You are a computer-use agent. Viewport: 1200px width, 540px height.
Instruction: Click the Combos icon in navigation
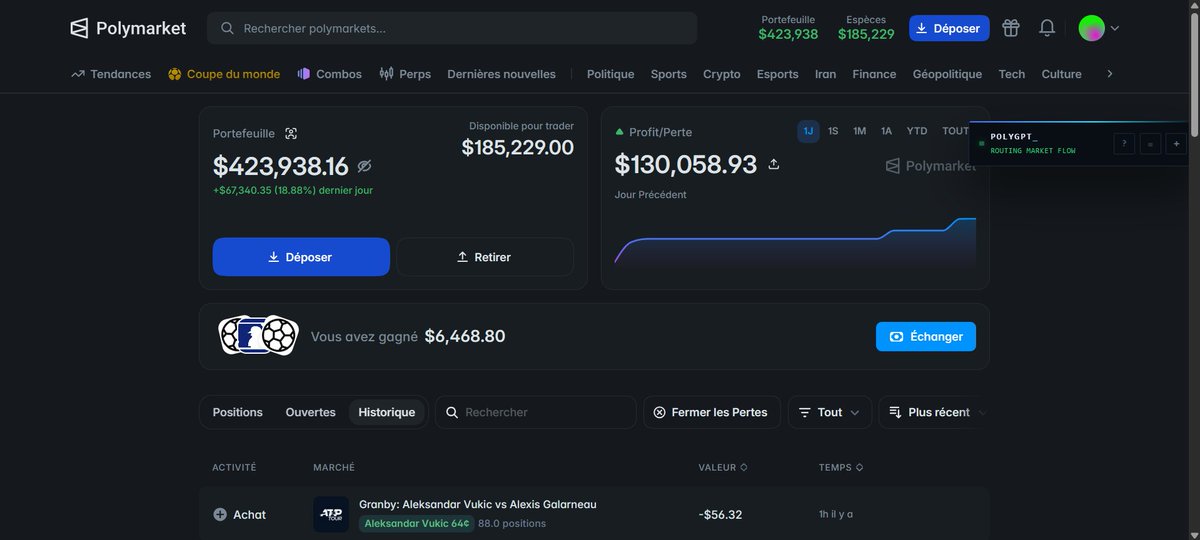304,74
